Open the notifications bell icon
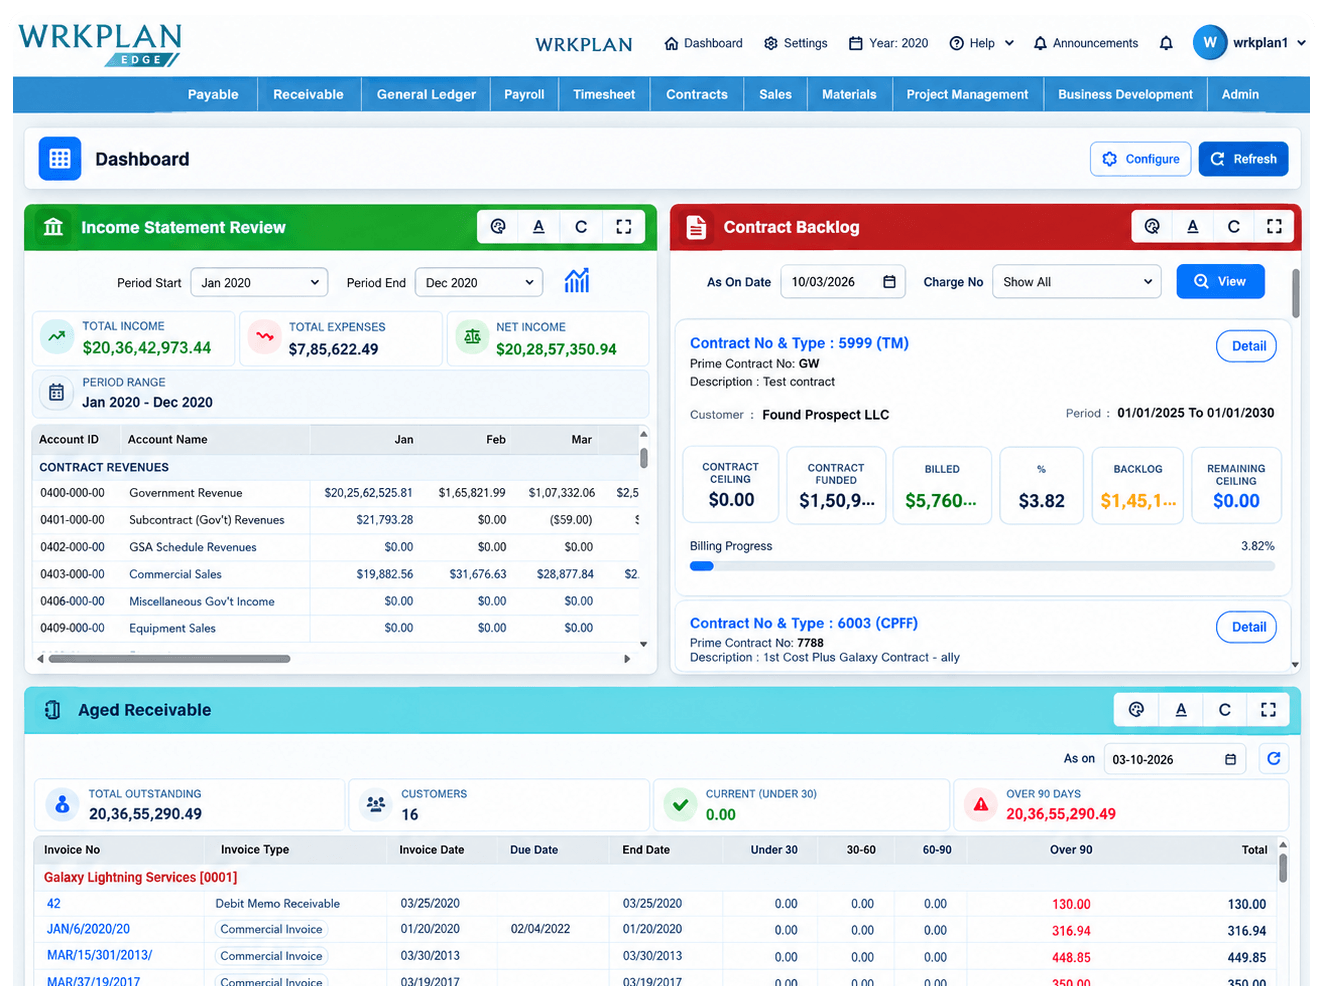 coord(1166,43)
